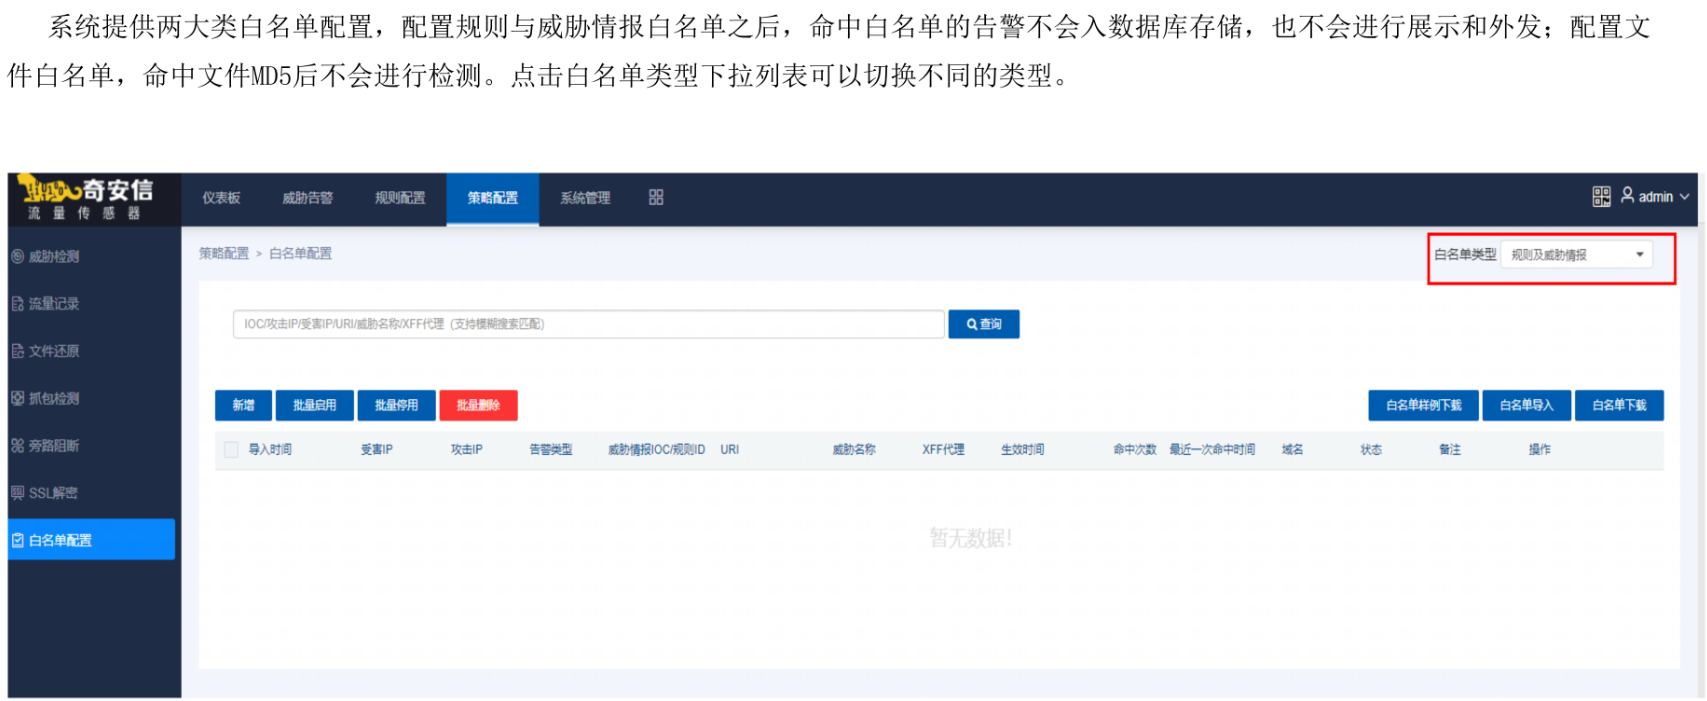Image resolution: width=1707 pixels, height=701 pixels.
Task: Switch to the 规则配置 tab
Action: (400, 198)
